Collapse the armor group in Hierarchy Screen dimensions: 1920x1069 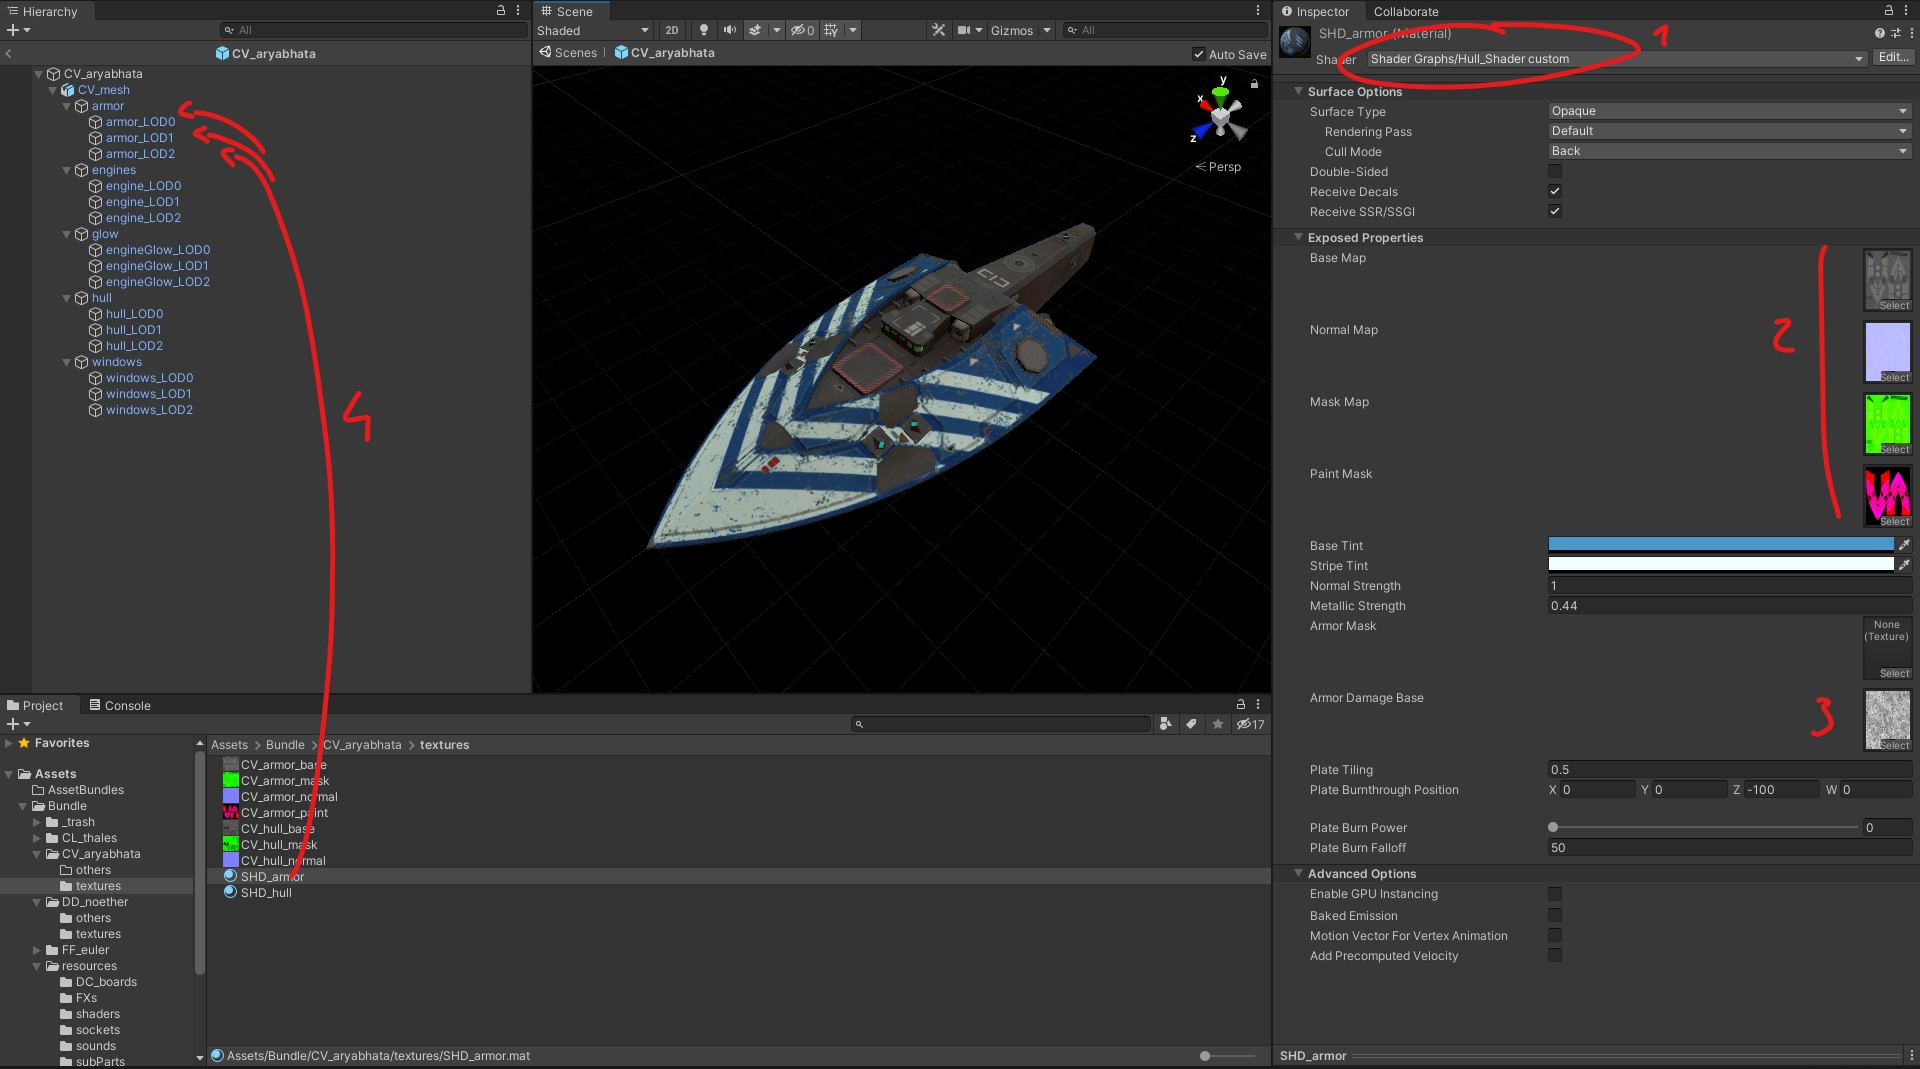tap(67, 106)
